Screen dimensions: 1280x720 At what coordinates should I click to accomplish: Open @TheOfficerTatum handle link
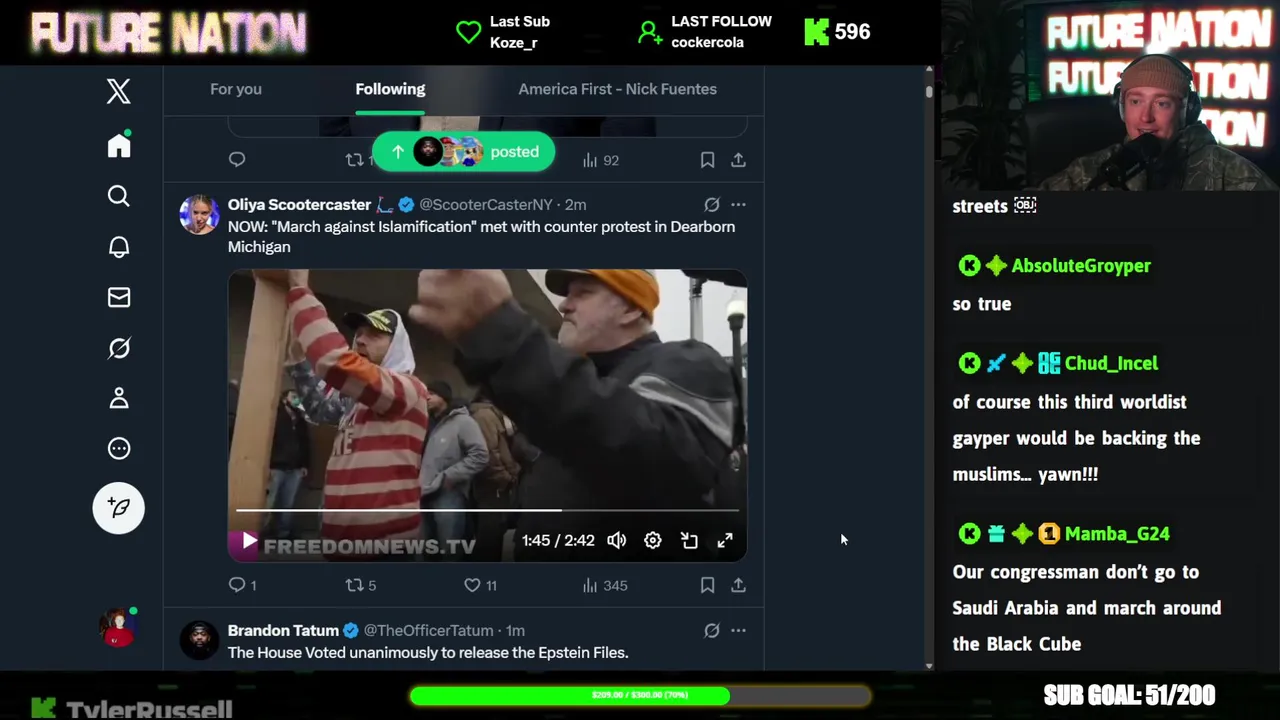coord(428,630)
